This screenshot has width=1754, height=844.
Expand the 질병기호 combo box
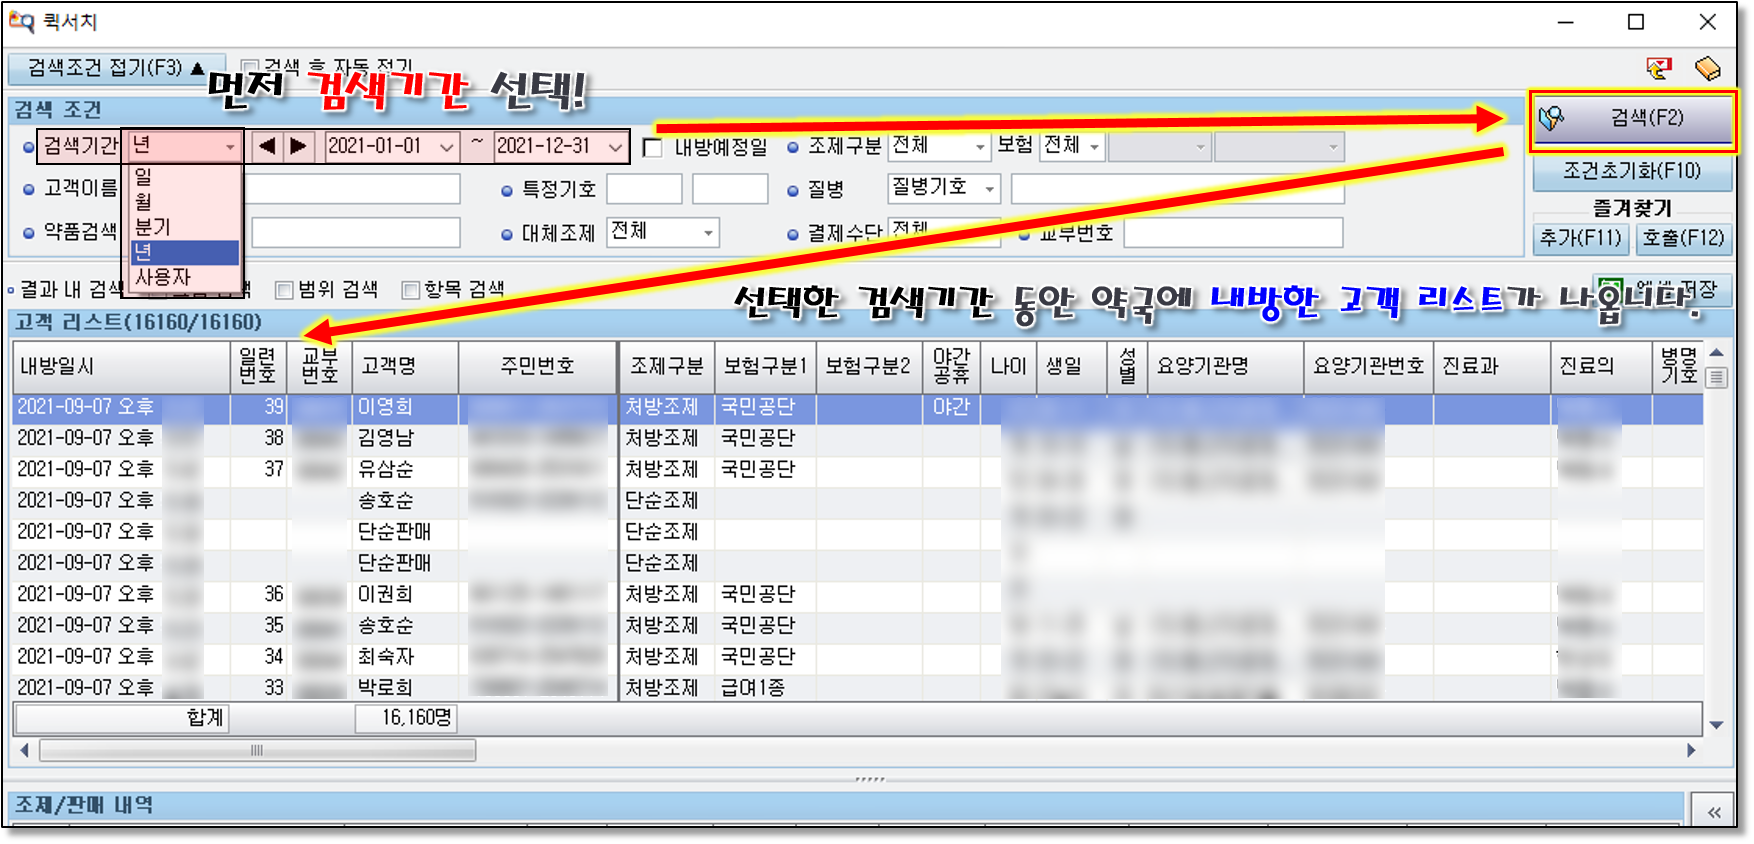[989, 188]
